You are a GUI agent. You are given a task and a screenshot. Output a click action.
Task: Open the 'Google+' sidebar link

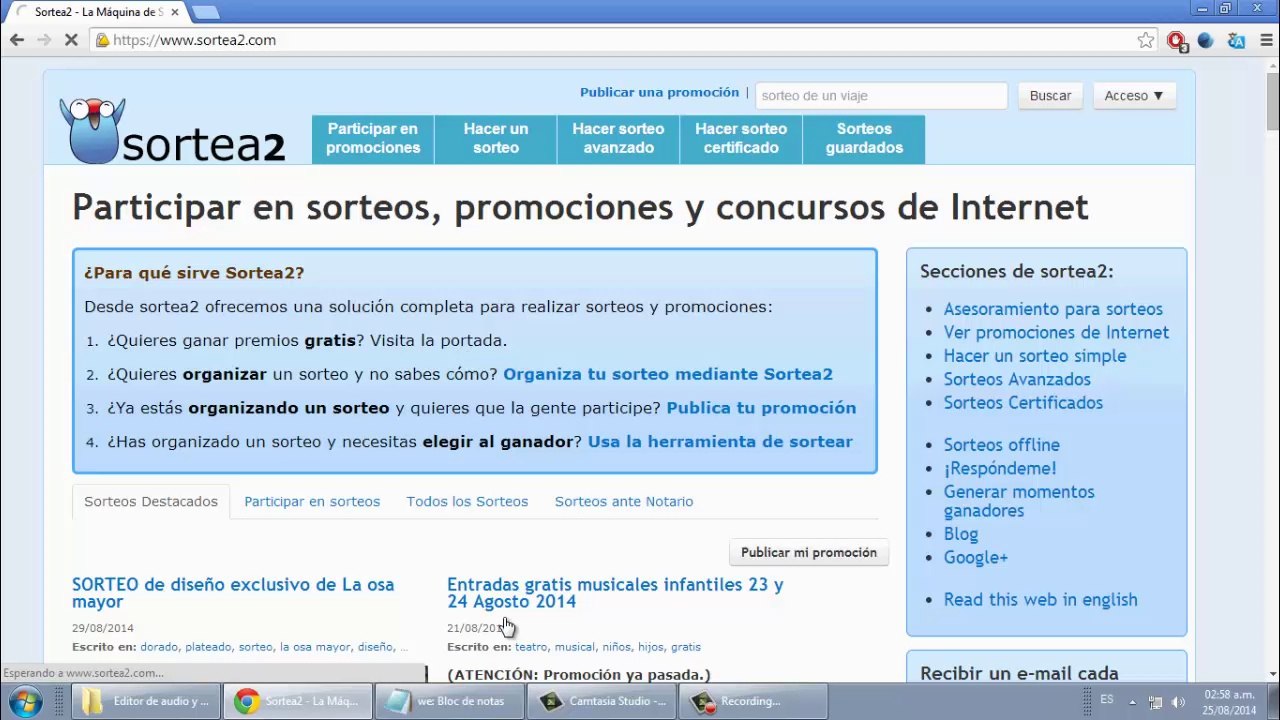(x=976, y=558)
